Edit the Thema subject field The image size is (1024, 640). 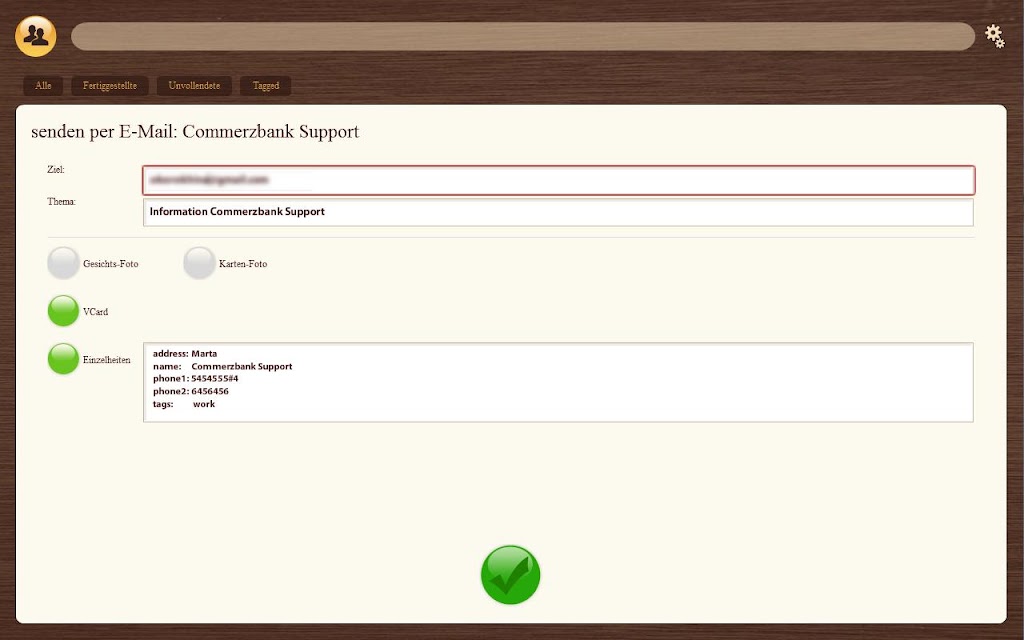click(x=558, y=212)
